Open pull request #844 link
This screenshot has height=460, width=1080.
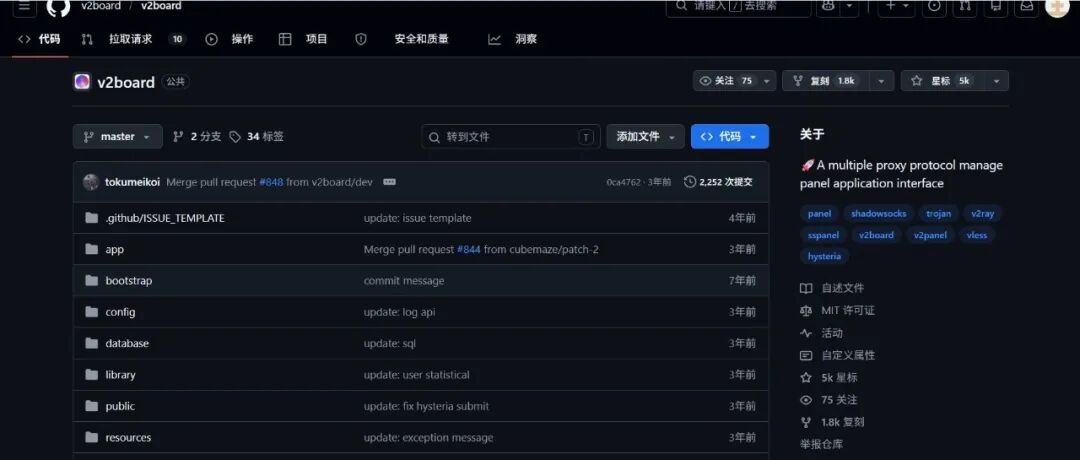pos(468,249)
